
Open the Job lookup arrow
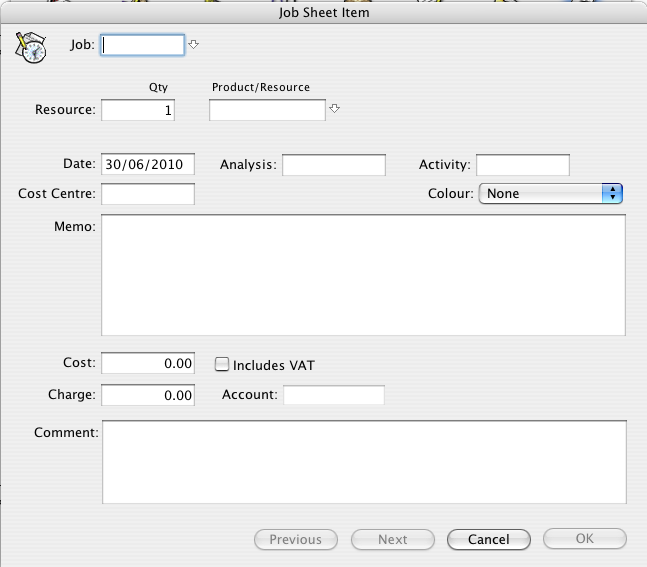point(193,44)
